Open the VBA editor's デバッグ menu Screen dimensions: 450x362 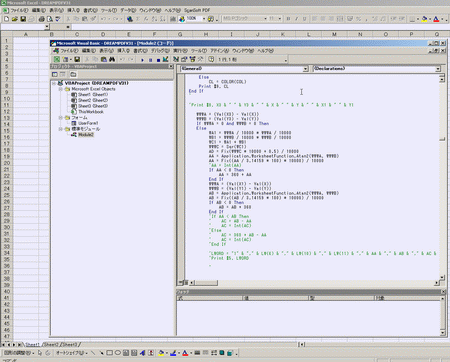pyautogui.click(x=161, y=51)
